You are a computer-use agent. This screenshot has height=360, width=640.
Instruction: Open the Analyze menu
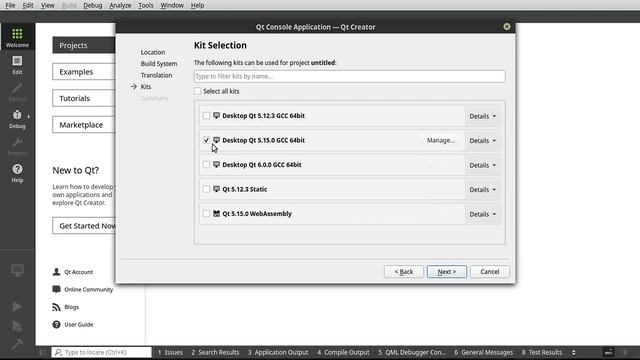click(x=120, y=5)
